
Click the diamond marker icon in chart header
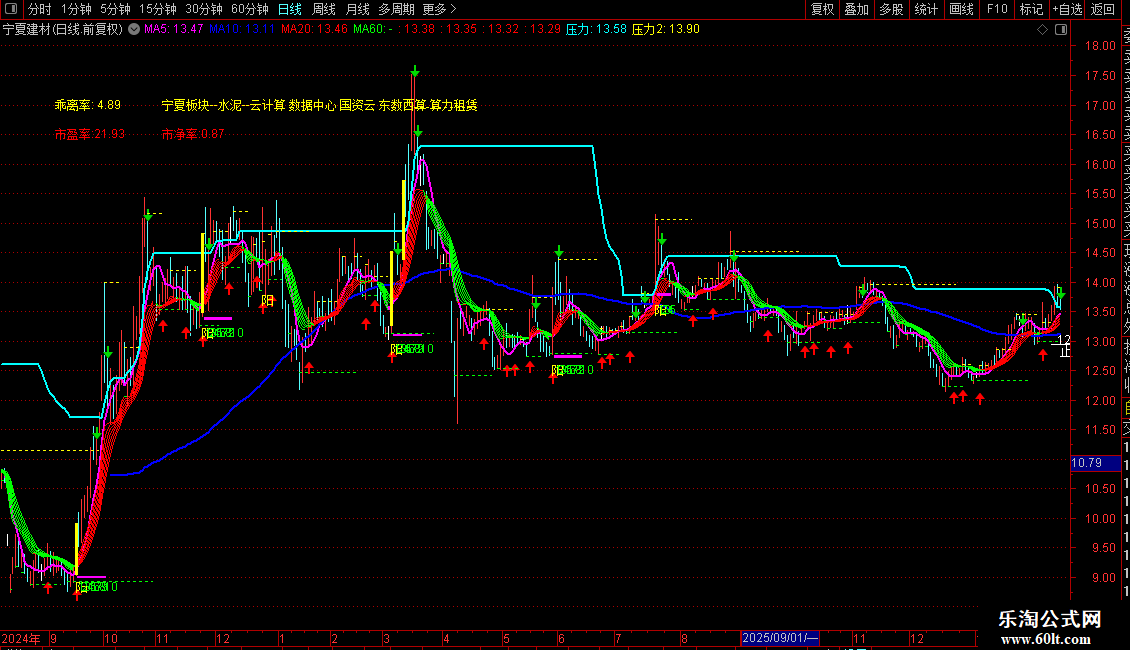pos(1042,29)
